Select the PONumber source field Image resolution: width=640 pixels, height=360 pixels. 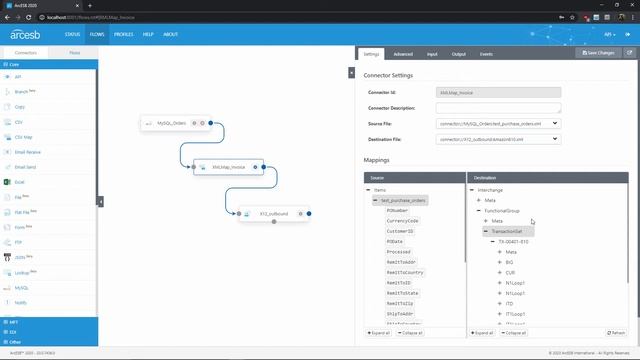tap(397, 211)
